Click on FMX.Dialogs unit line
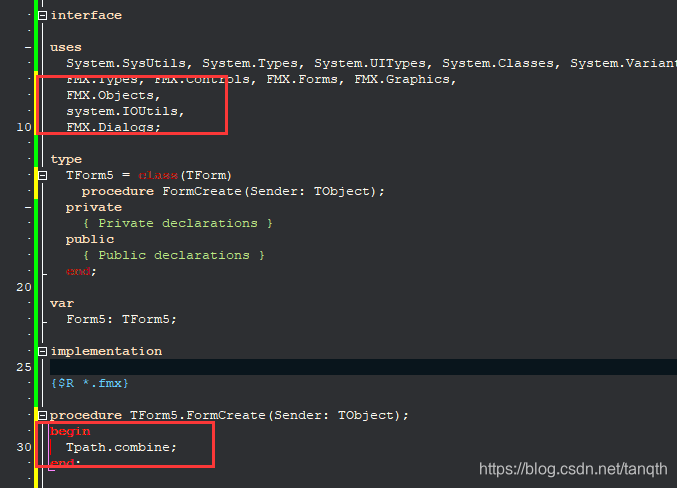 coord(113,127)
